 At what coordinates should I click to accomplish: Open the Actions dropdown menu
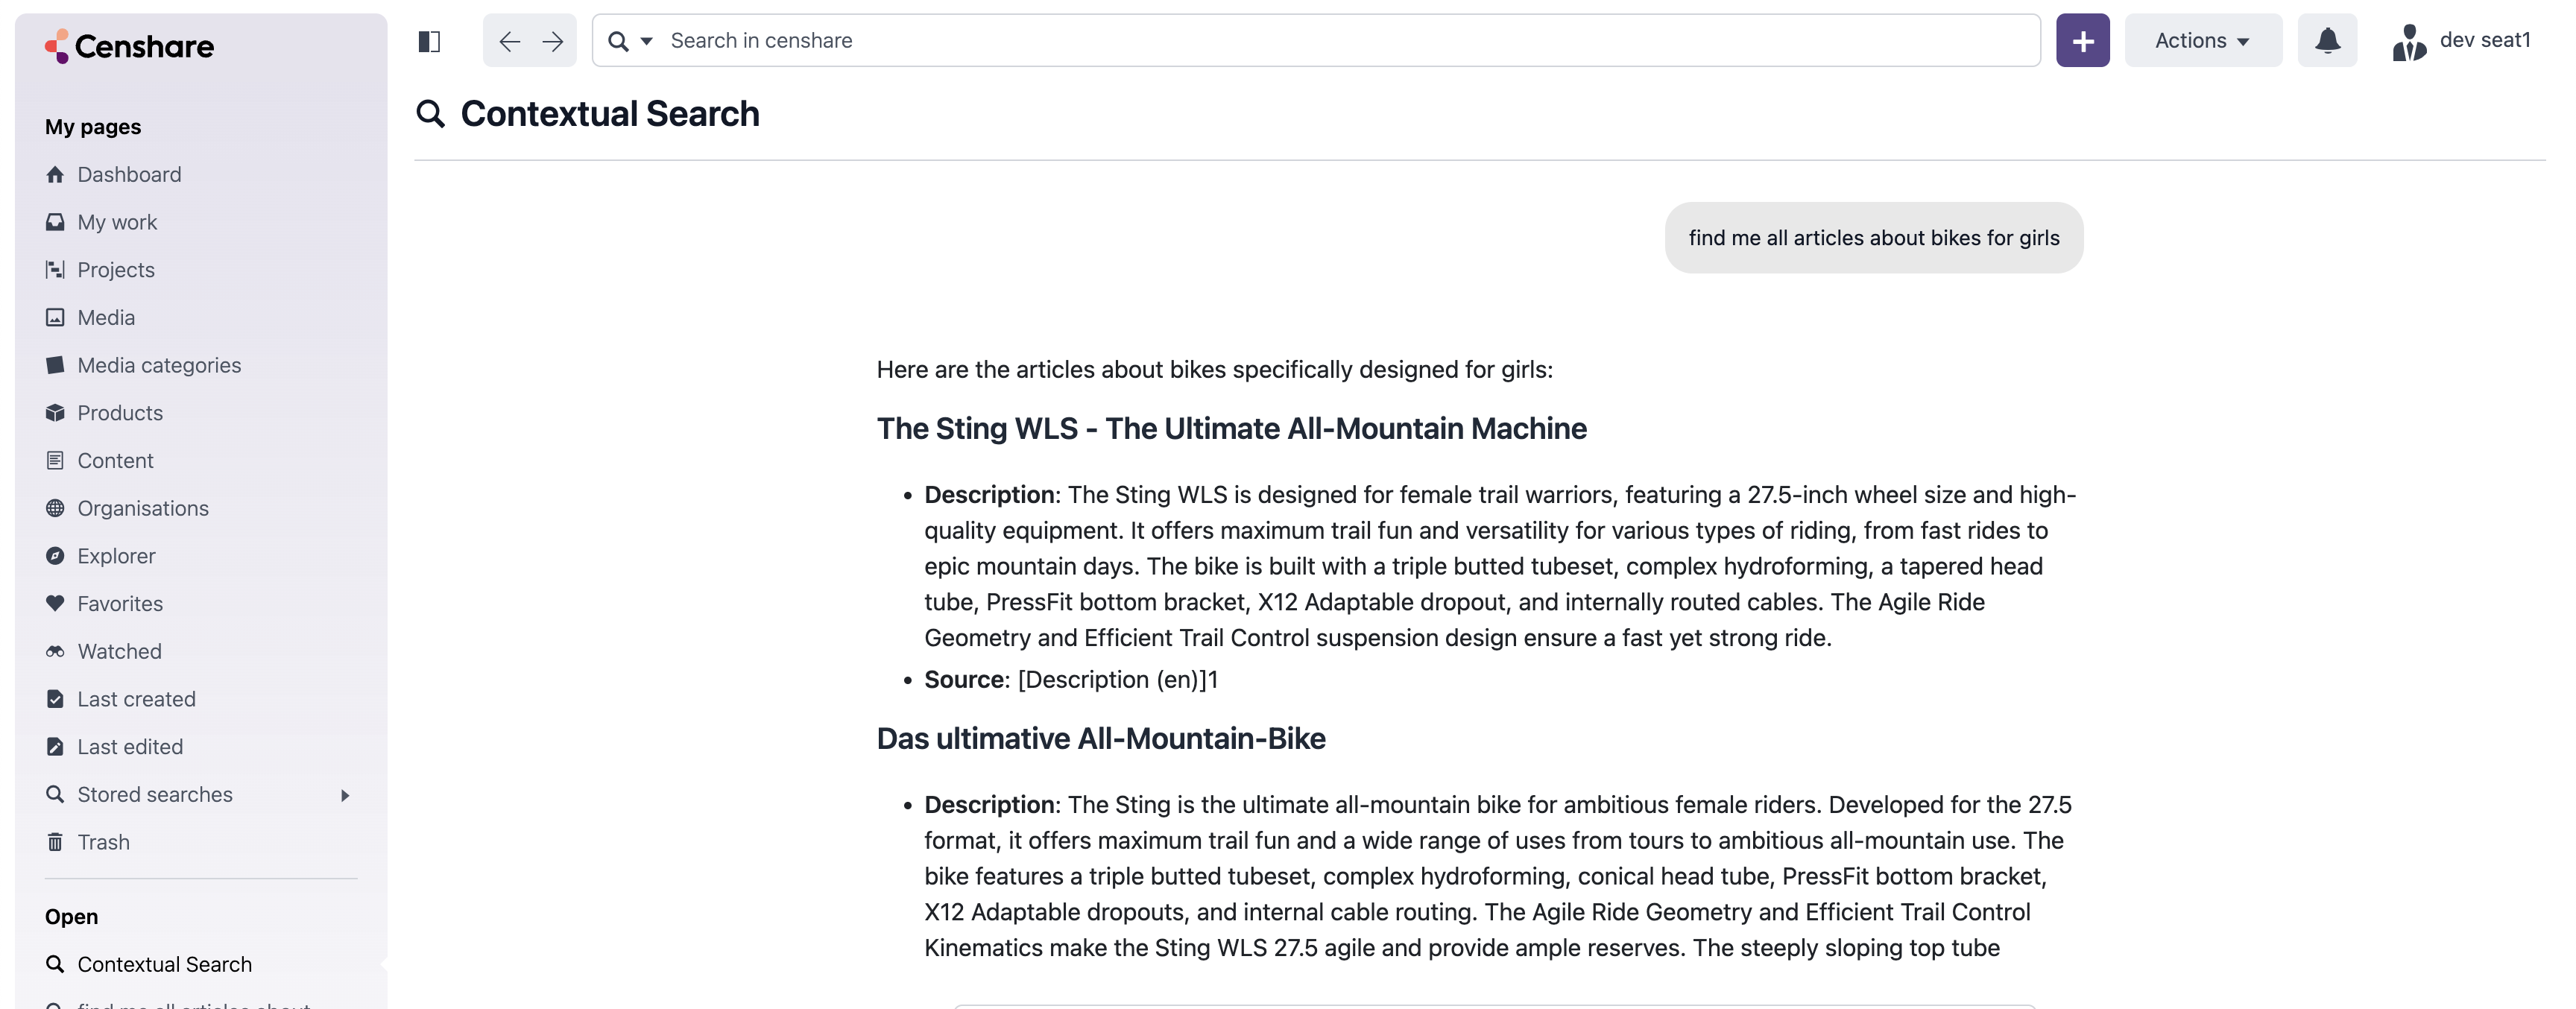coord(2202,41)
